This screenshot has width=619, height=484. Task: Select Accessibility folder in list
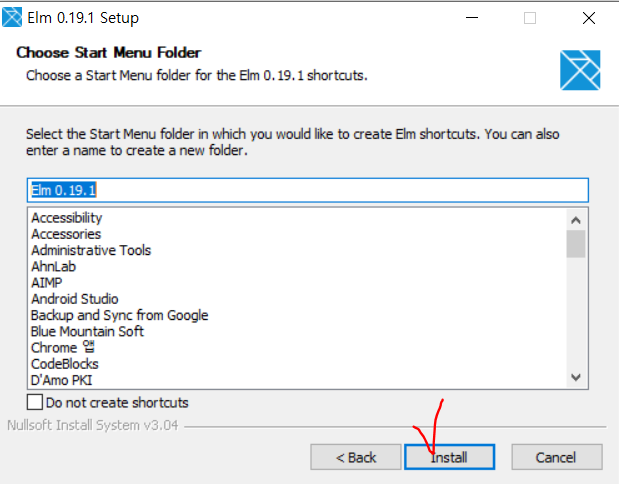(67, 218)
